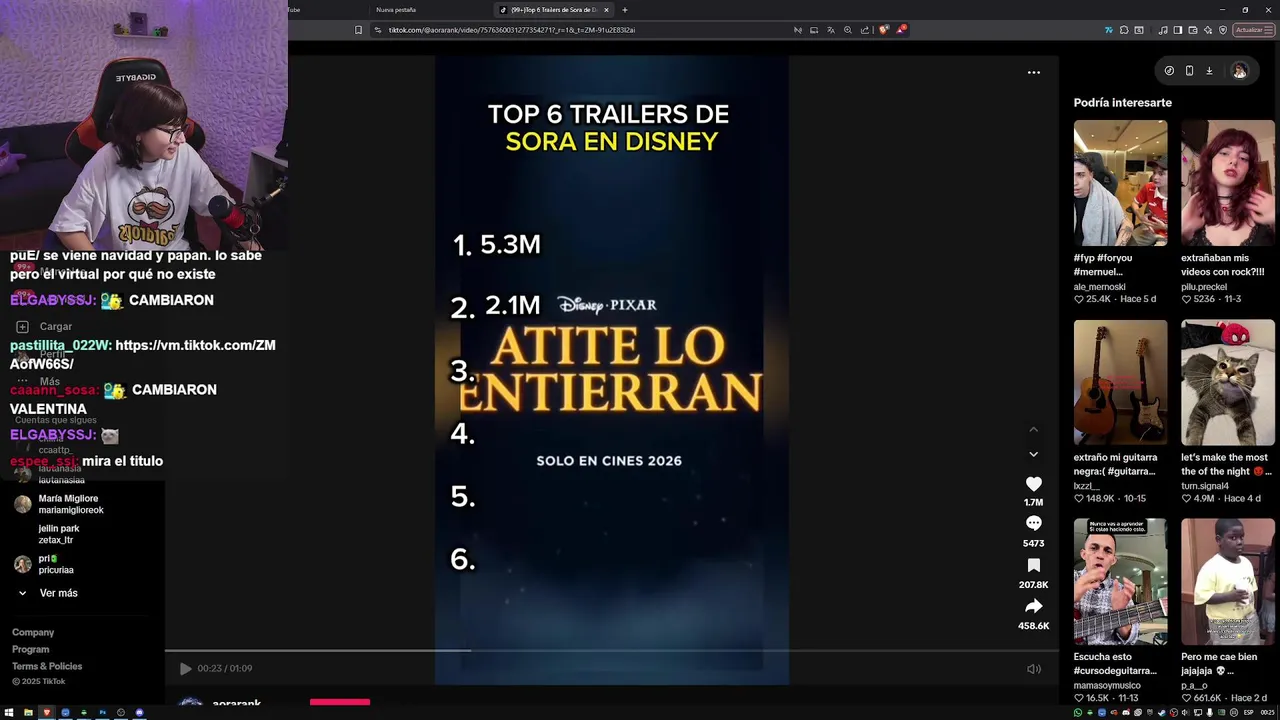Image resolution: width=1280 pixels, height=720 pixels.
Task: Open the profile avatar menu
Action: pyautogui.click(x=1240, y=70)
